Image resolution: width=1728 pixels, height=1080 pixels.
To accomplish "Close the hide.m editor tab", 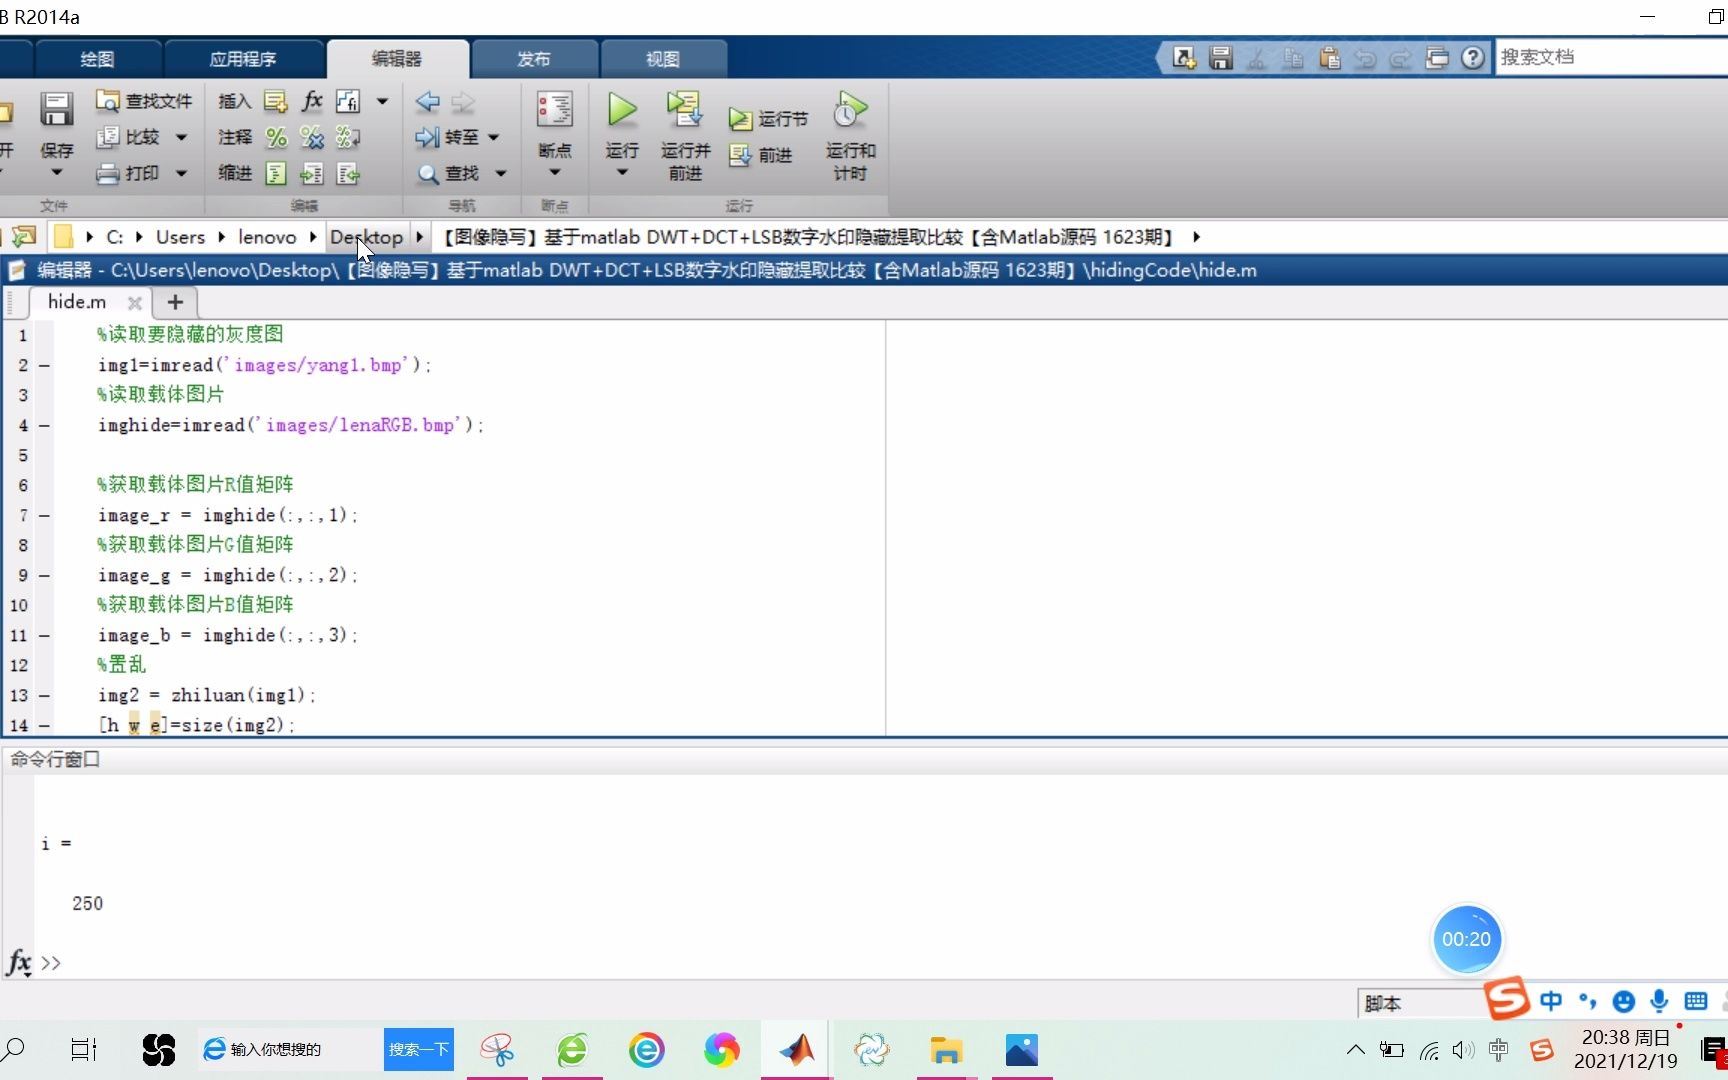I will point(135,302).
